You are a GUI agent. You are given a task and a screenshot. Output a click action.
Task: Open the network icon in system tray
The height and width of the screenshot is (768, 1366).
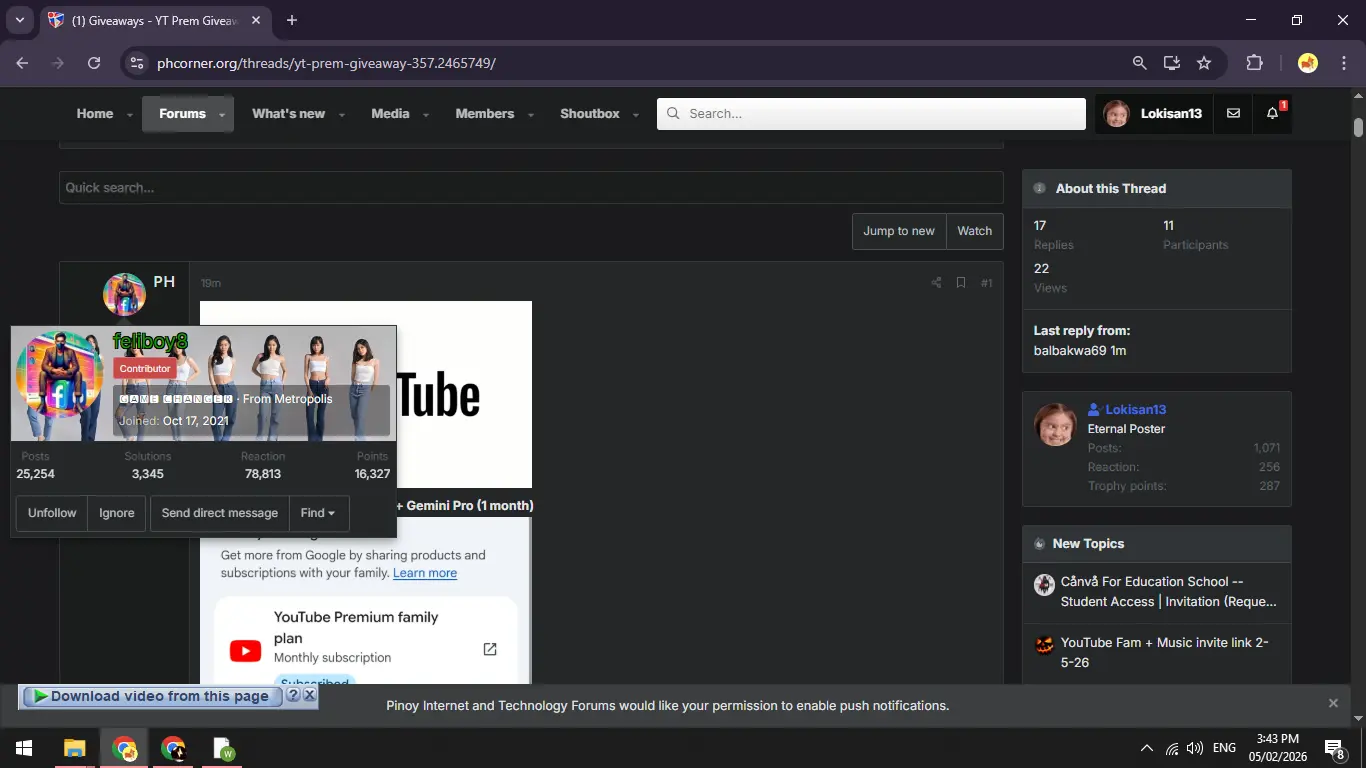(x=1172, y=748)
